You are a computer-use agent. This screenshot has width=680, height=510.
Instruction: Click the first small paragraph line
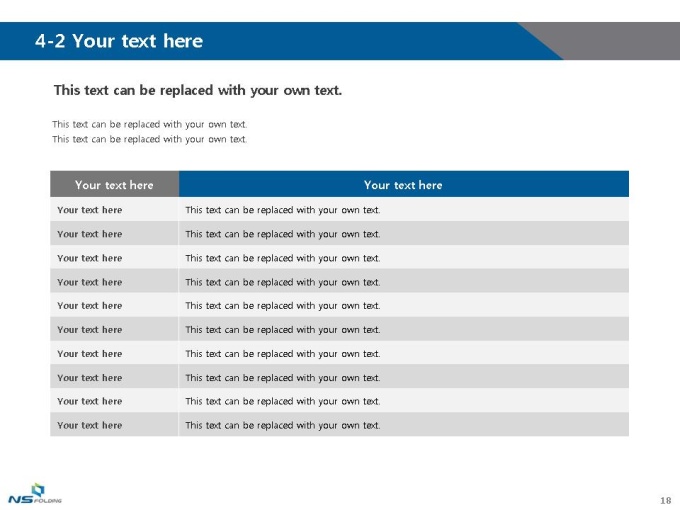[x=150, y=124]
